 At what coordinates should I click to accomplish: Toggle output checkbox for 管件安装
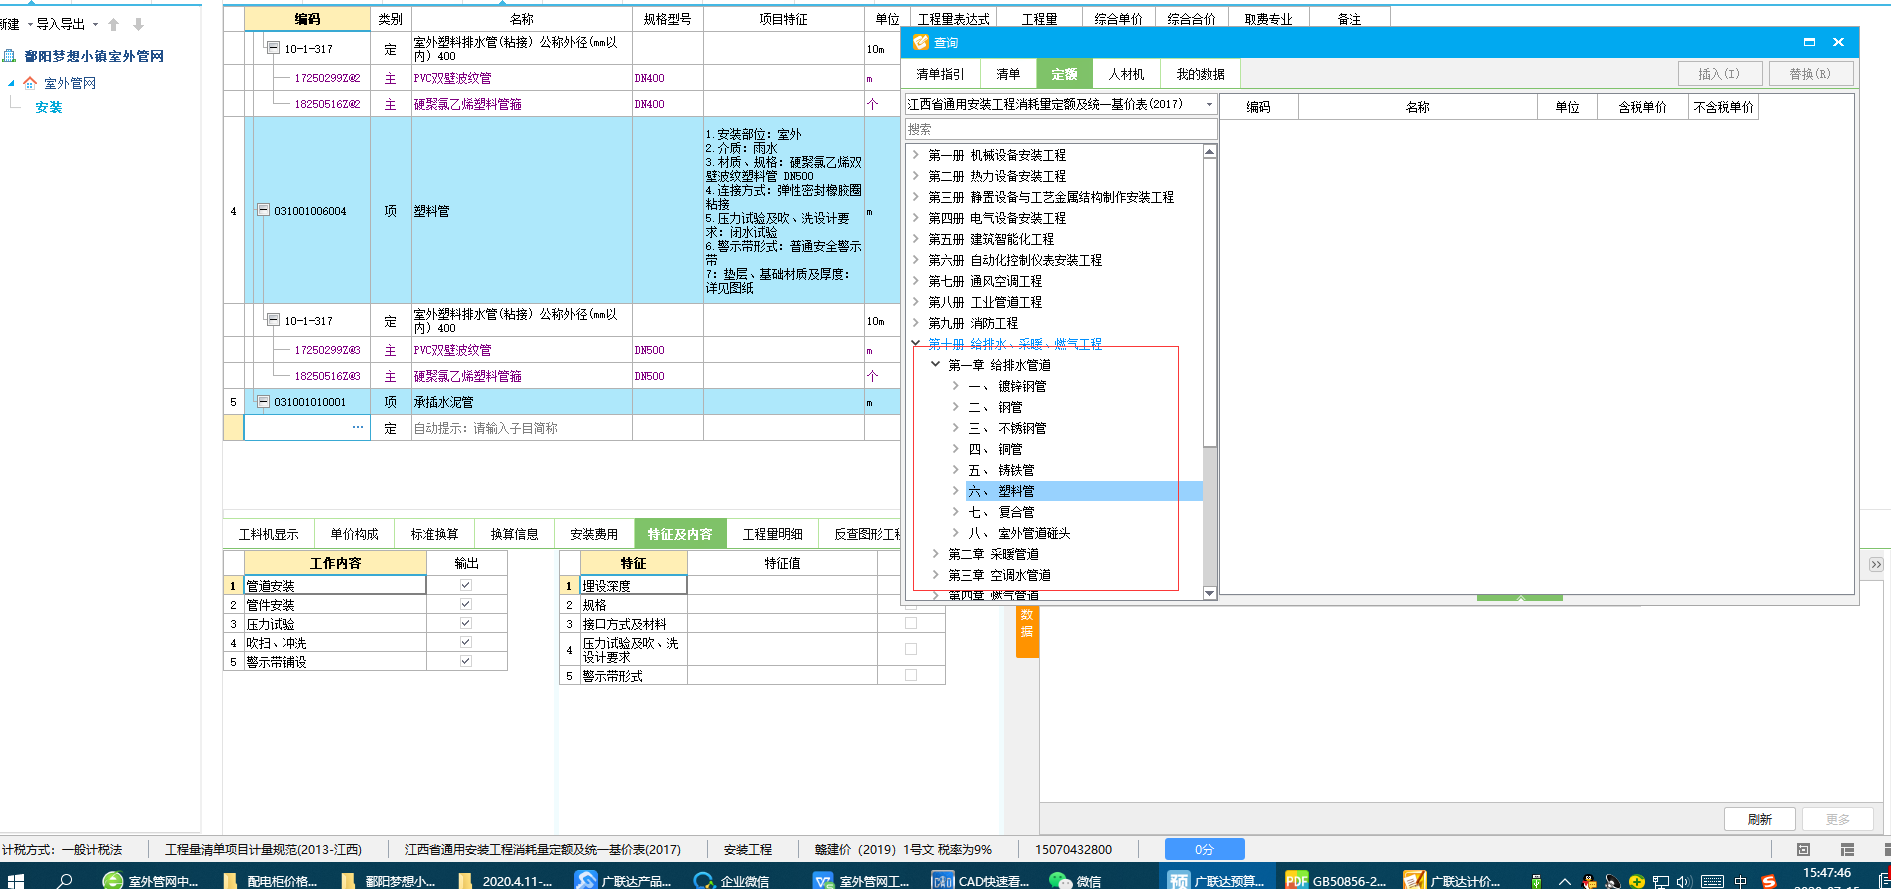point(466,604)
